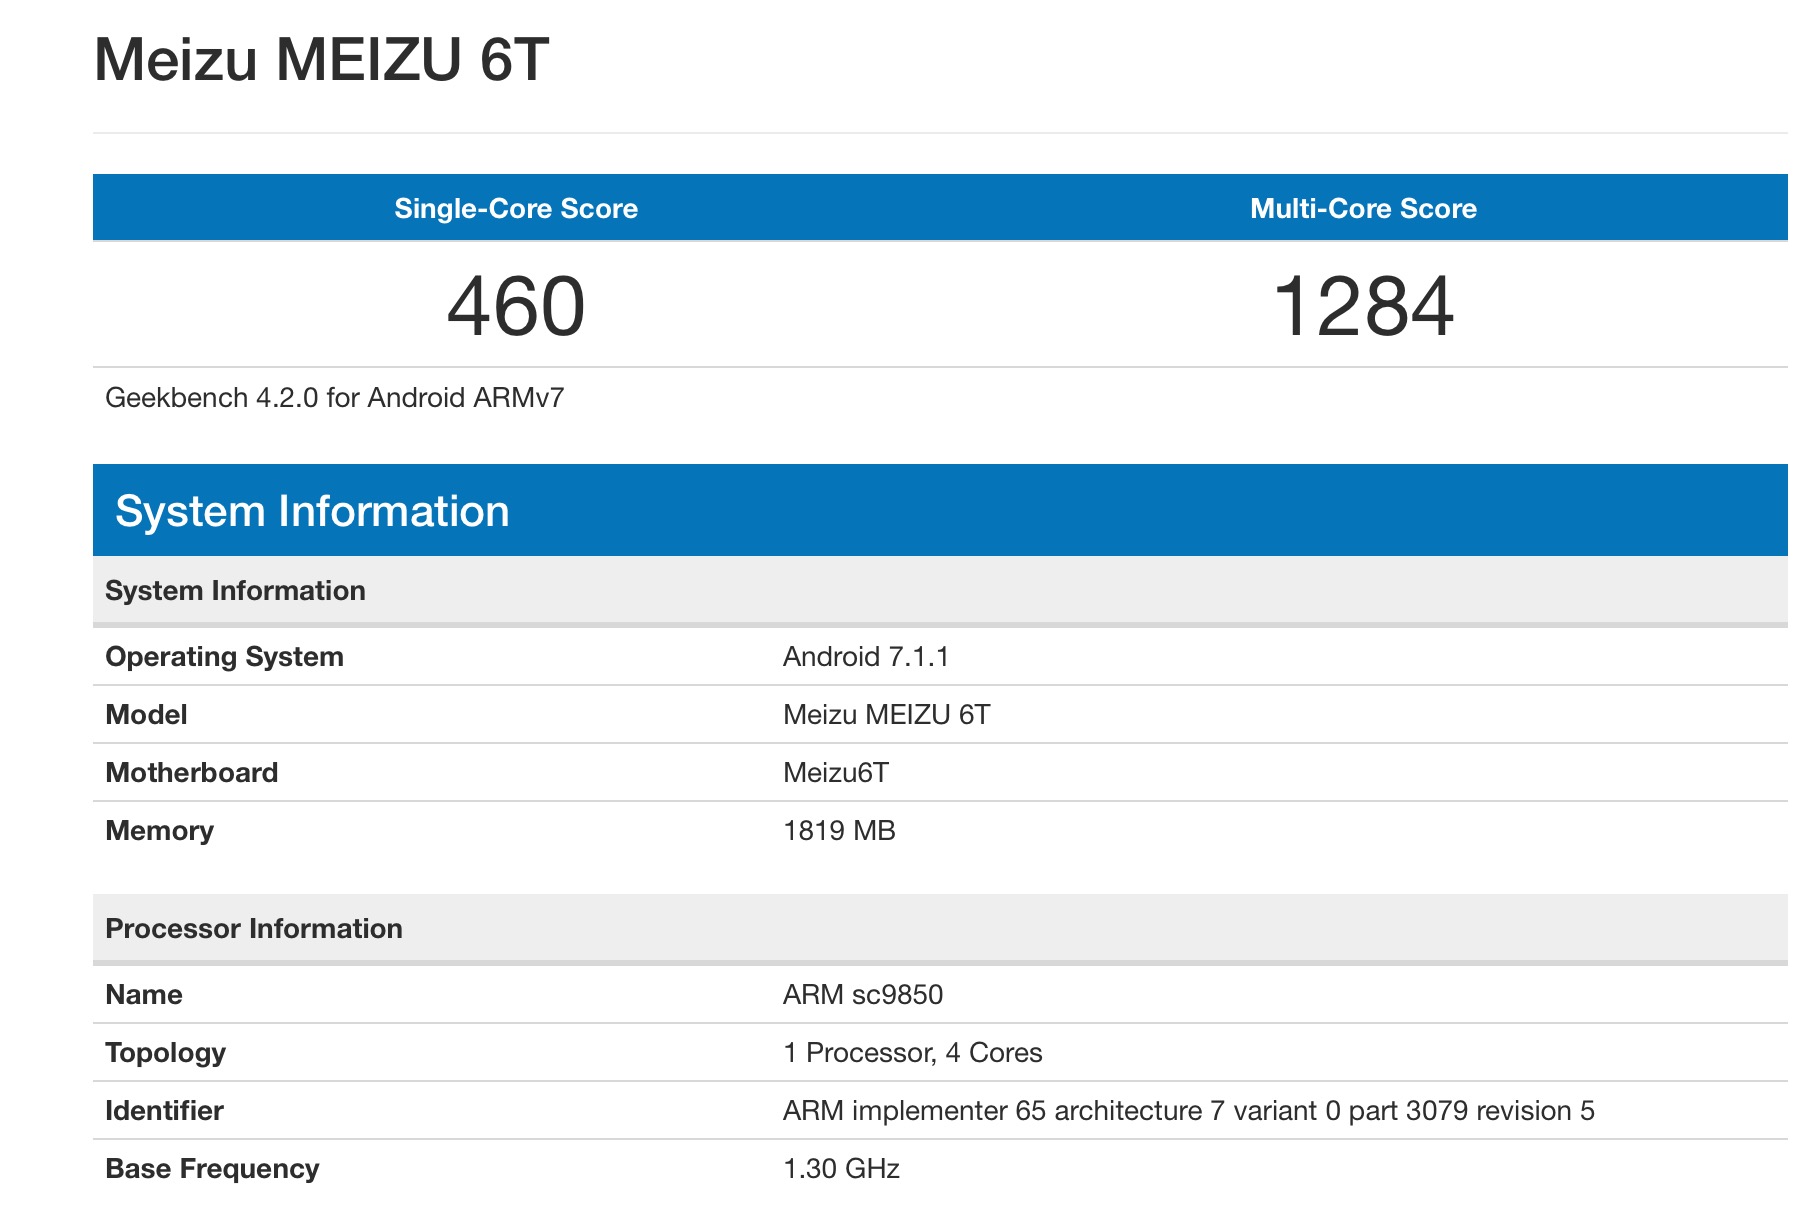Select the ARM sc9850 processor name

[x=863, y=995]
